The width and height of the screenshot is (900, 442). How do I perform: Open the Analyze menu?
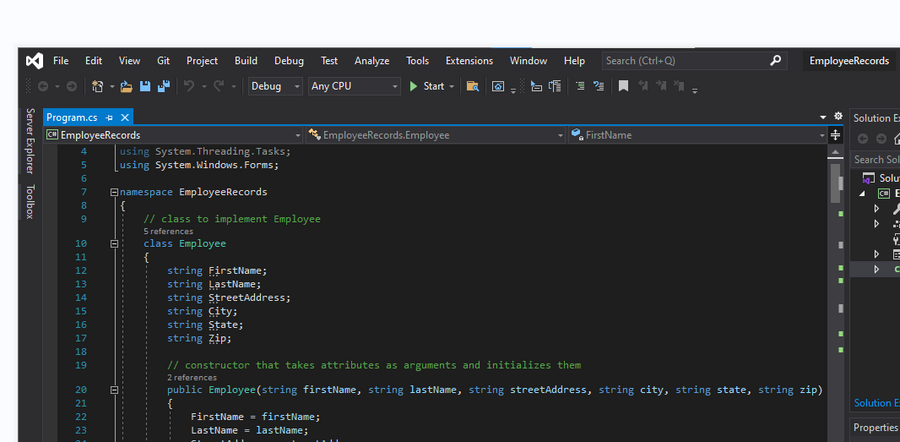coord(371,61)
